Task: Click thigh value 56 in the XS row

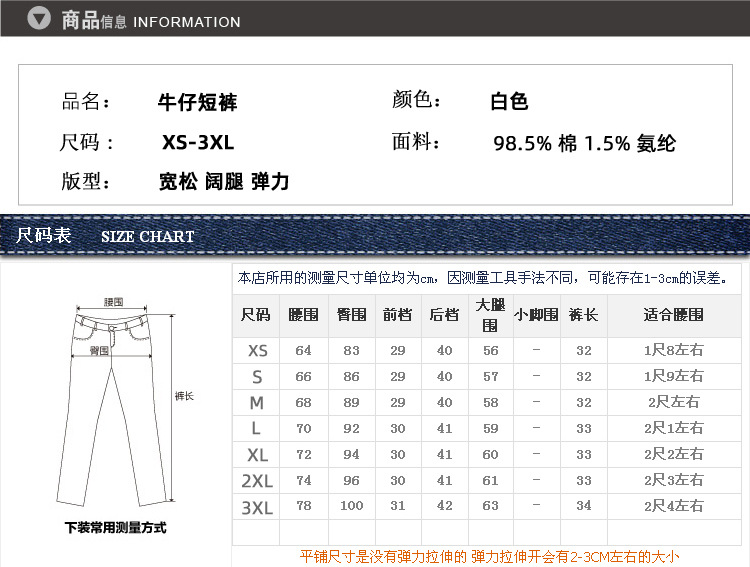Action: coord(490,351)
